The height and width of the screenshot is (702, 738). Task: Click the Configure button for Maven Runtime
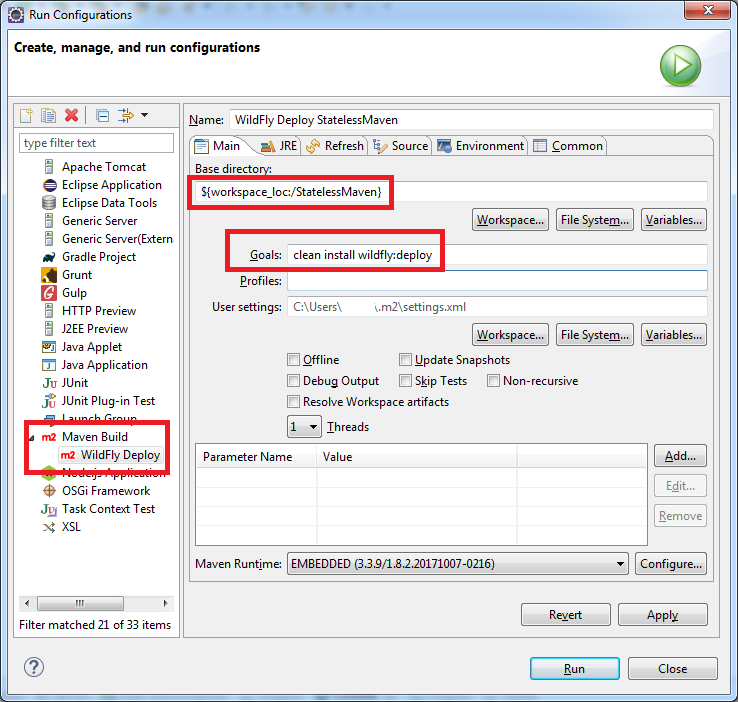[x=671, y=564]
